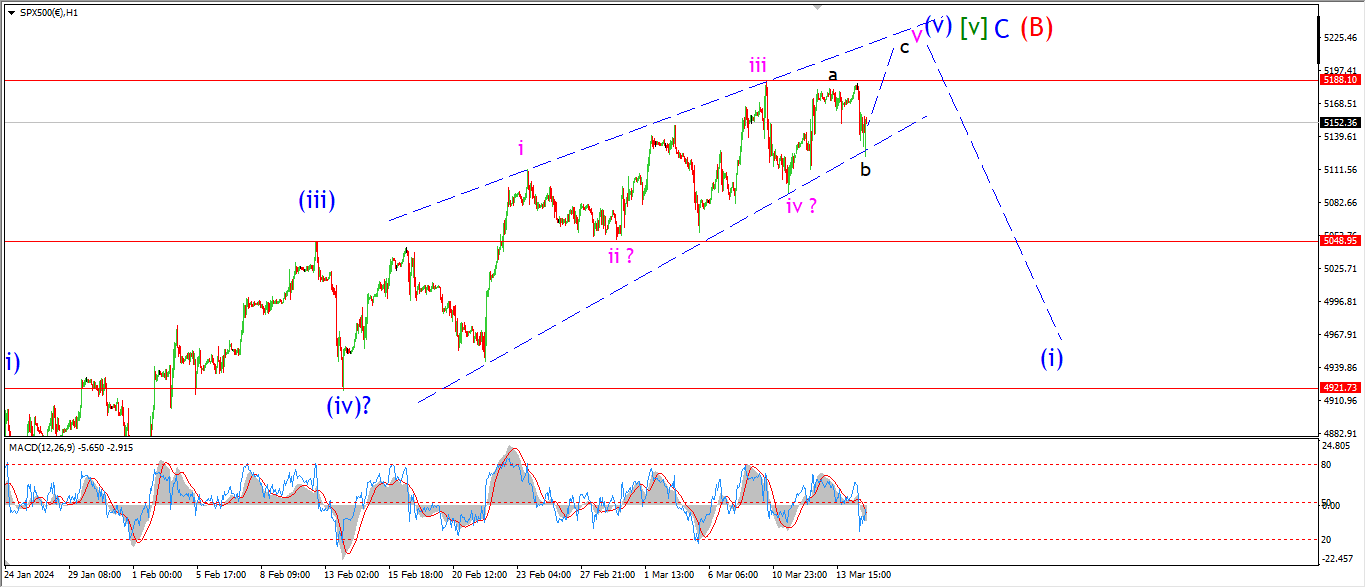Click the magenta 'ii ?' wave label
This screenshot has height=588, width=1366.
(620, 256)
